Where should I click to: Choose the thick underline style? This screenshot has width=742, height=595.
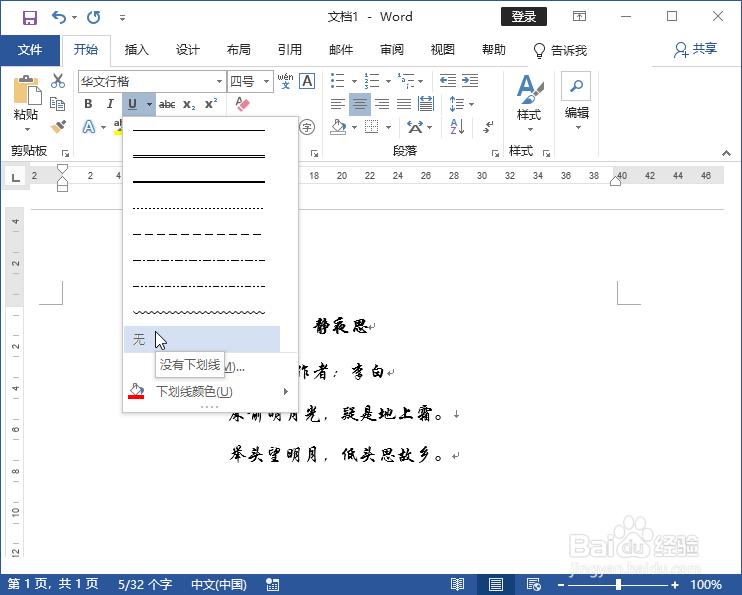coord(199,182)
